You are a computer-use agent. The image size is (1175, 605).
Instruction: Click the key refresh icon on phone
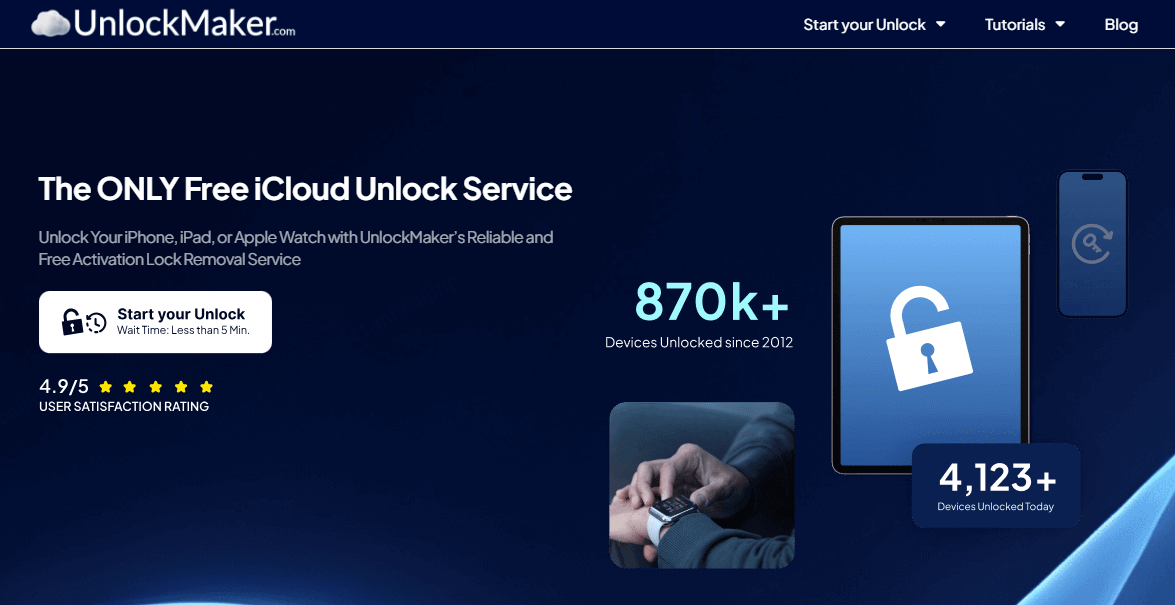coord(1092,243)
